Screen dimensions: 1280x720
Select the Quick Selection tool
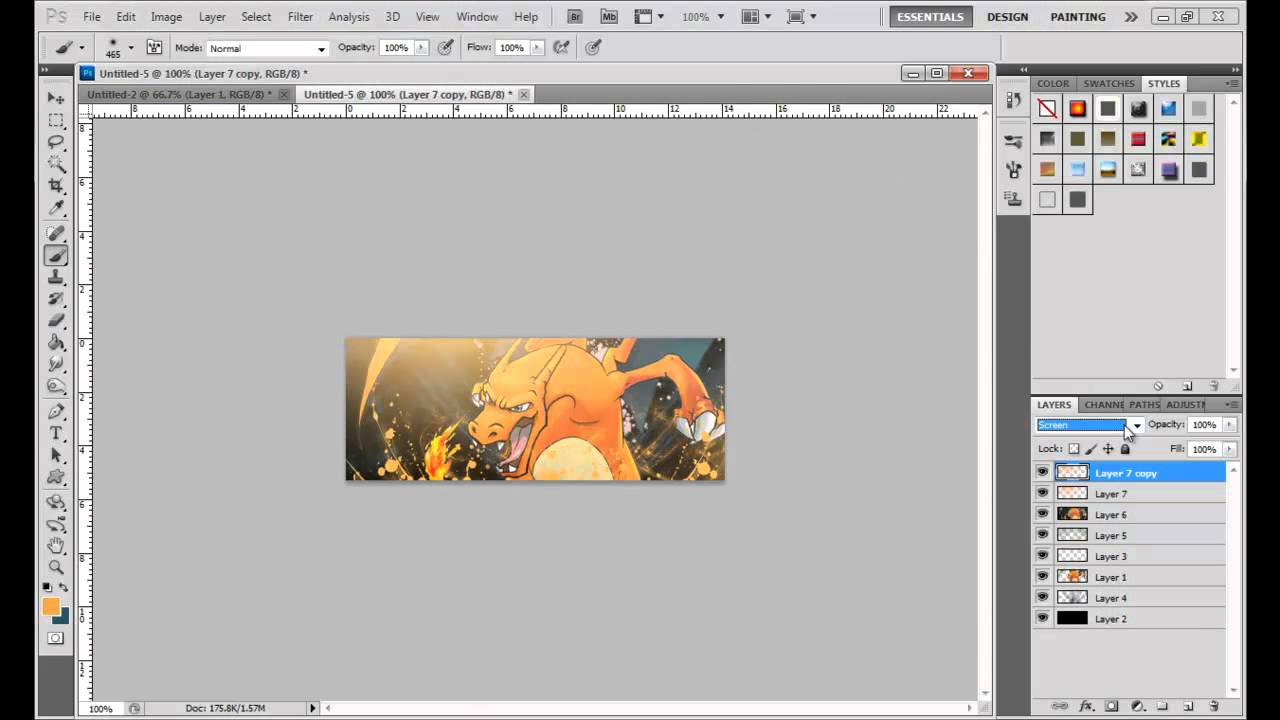point(56,164)
